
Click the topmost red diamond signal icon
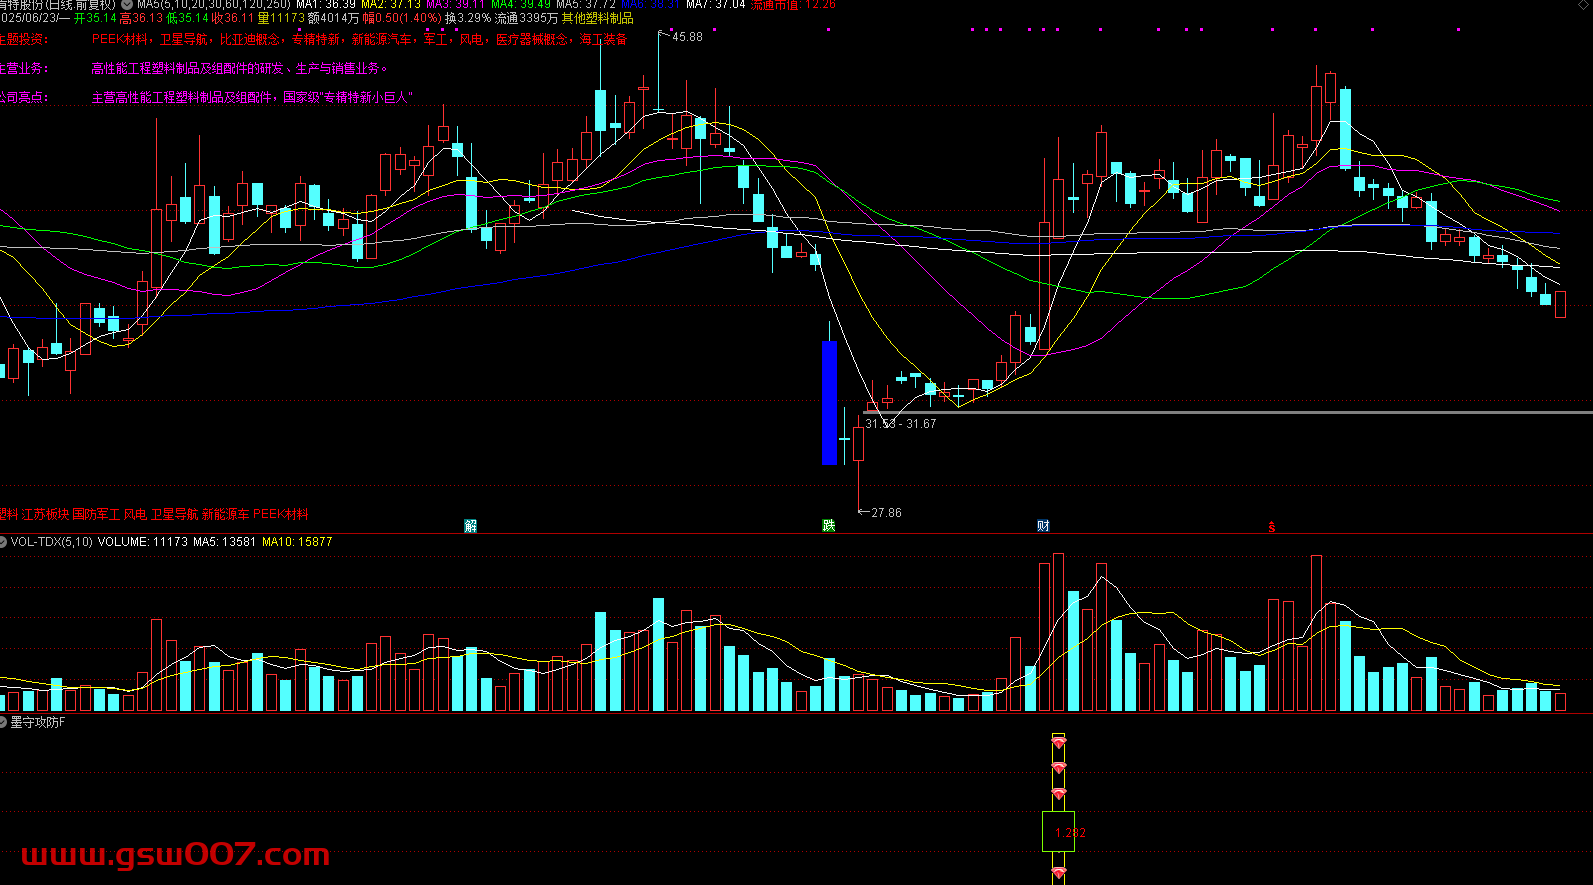1058,742
